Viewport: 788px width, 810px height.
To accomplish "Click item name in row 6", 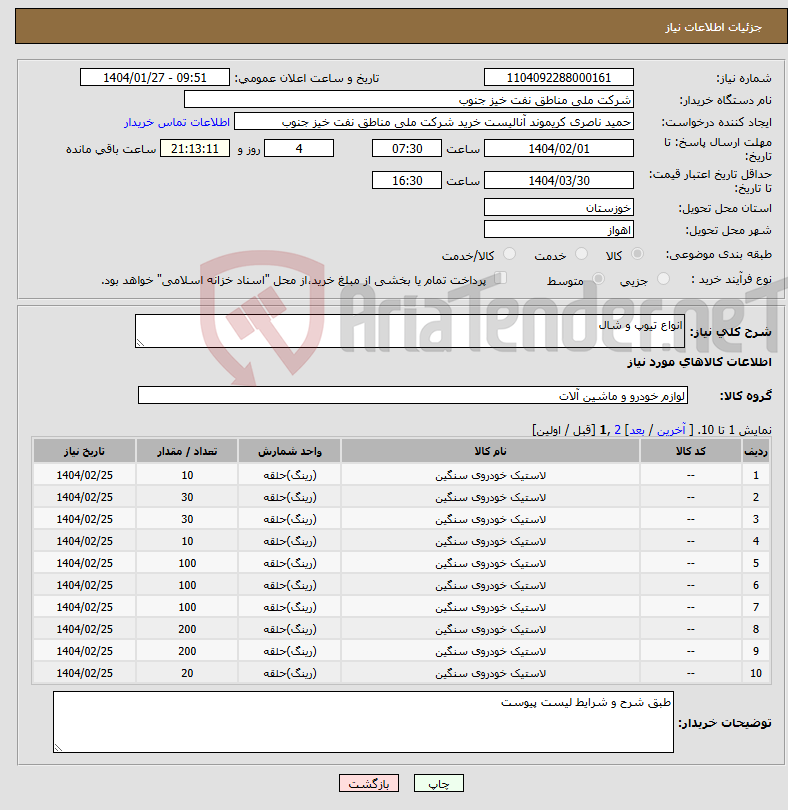I will click(x=490, y=585).
